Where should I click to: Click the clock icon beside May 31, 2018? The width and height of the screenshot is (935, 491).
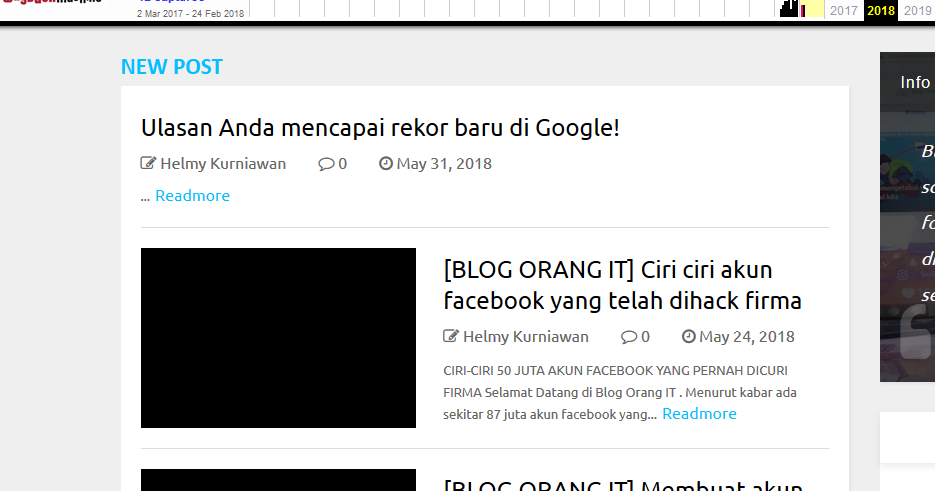pos(386,163)
